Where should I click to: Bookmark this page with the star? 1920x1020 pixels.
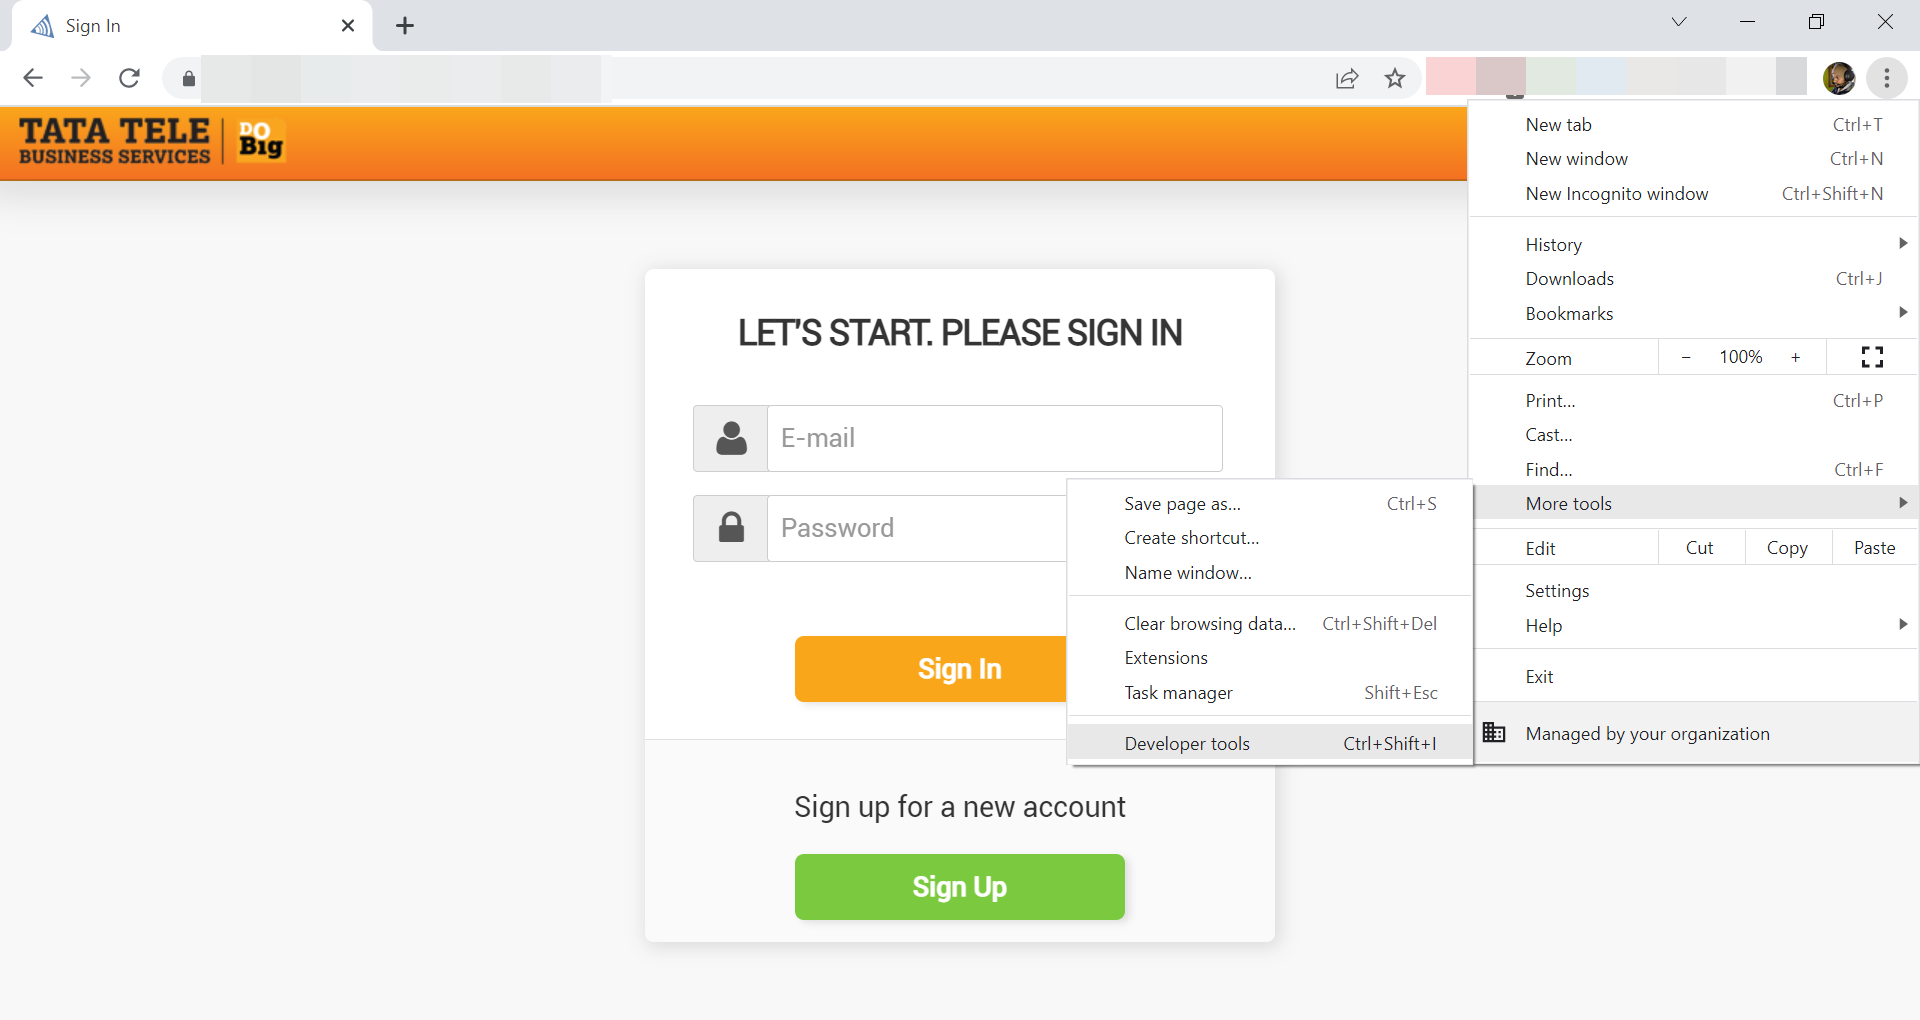point(1395,78)
